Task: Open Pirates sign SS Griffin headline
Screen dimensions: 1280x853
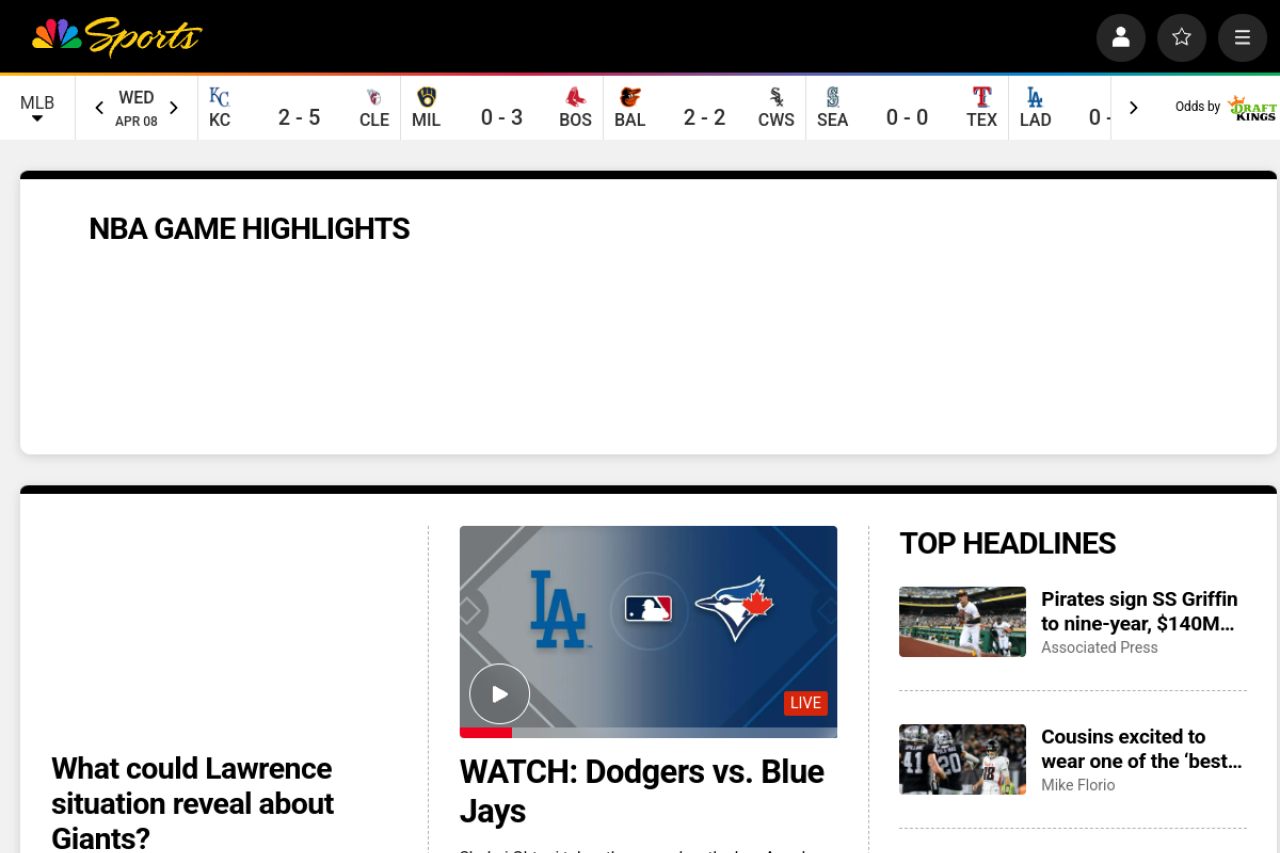Action: click(x=1139, y=611)
